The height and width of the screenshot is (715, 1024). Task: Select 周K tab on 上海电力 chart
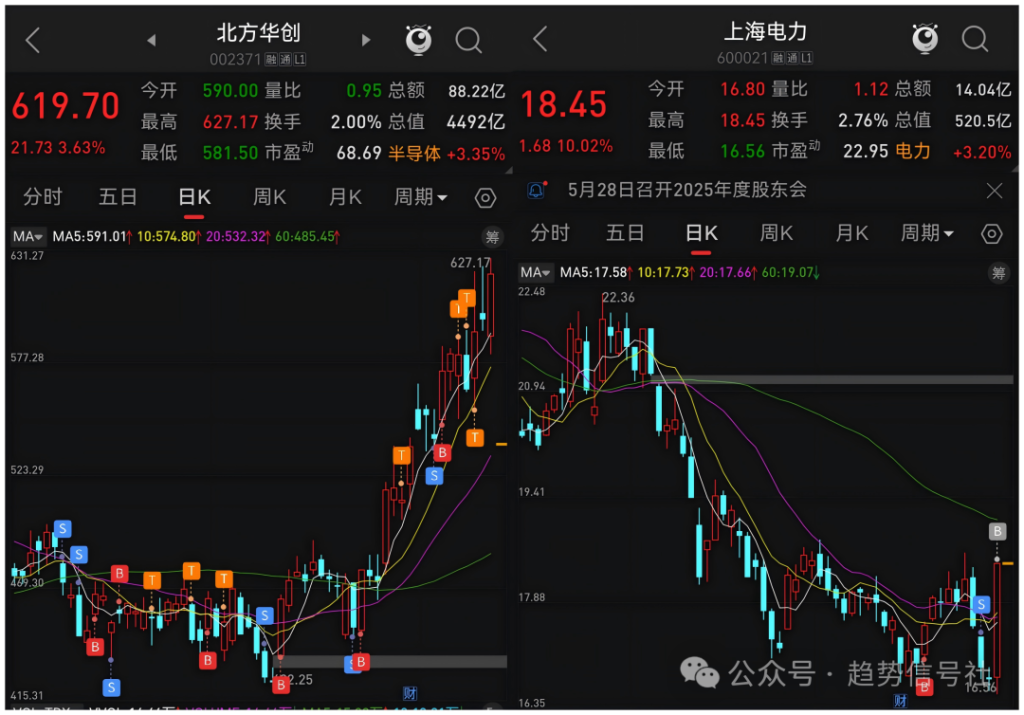pos(776,232)
